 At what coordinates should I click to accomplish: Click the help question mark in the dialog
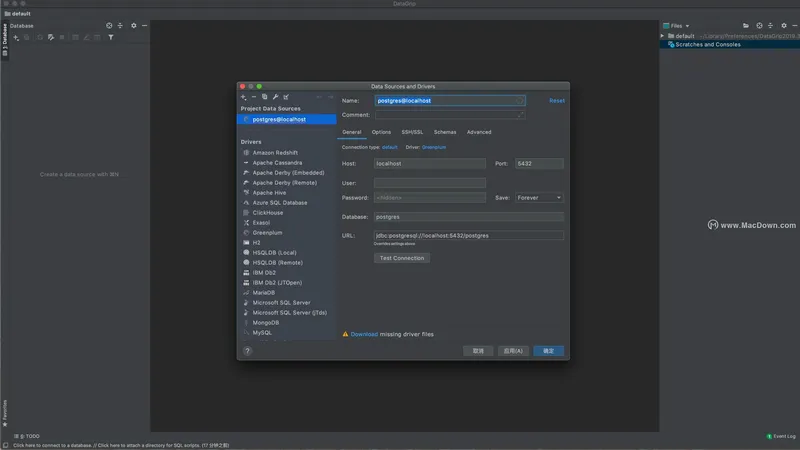pos(247,351)
